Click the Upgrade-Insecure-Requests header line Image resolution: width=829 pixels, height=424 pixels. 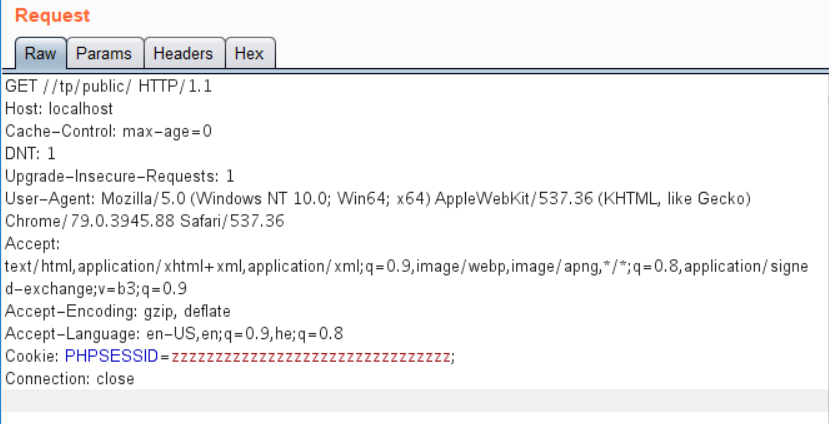pyautogui.click(x=119, y=176)
